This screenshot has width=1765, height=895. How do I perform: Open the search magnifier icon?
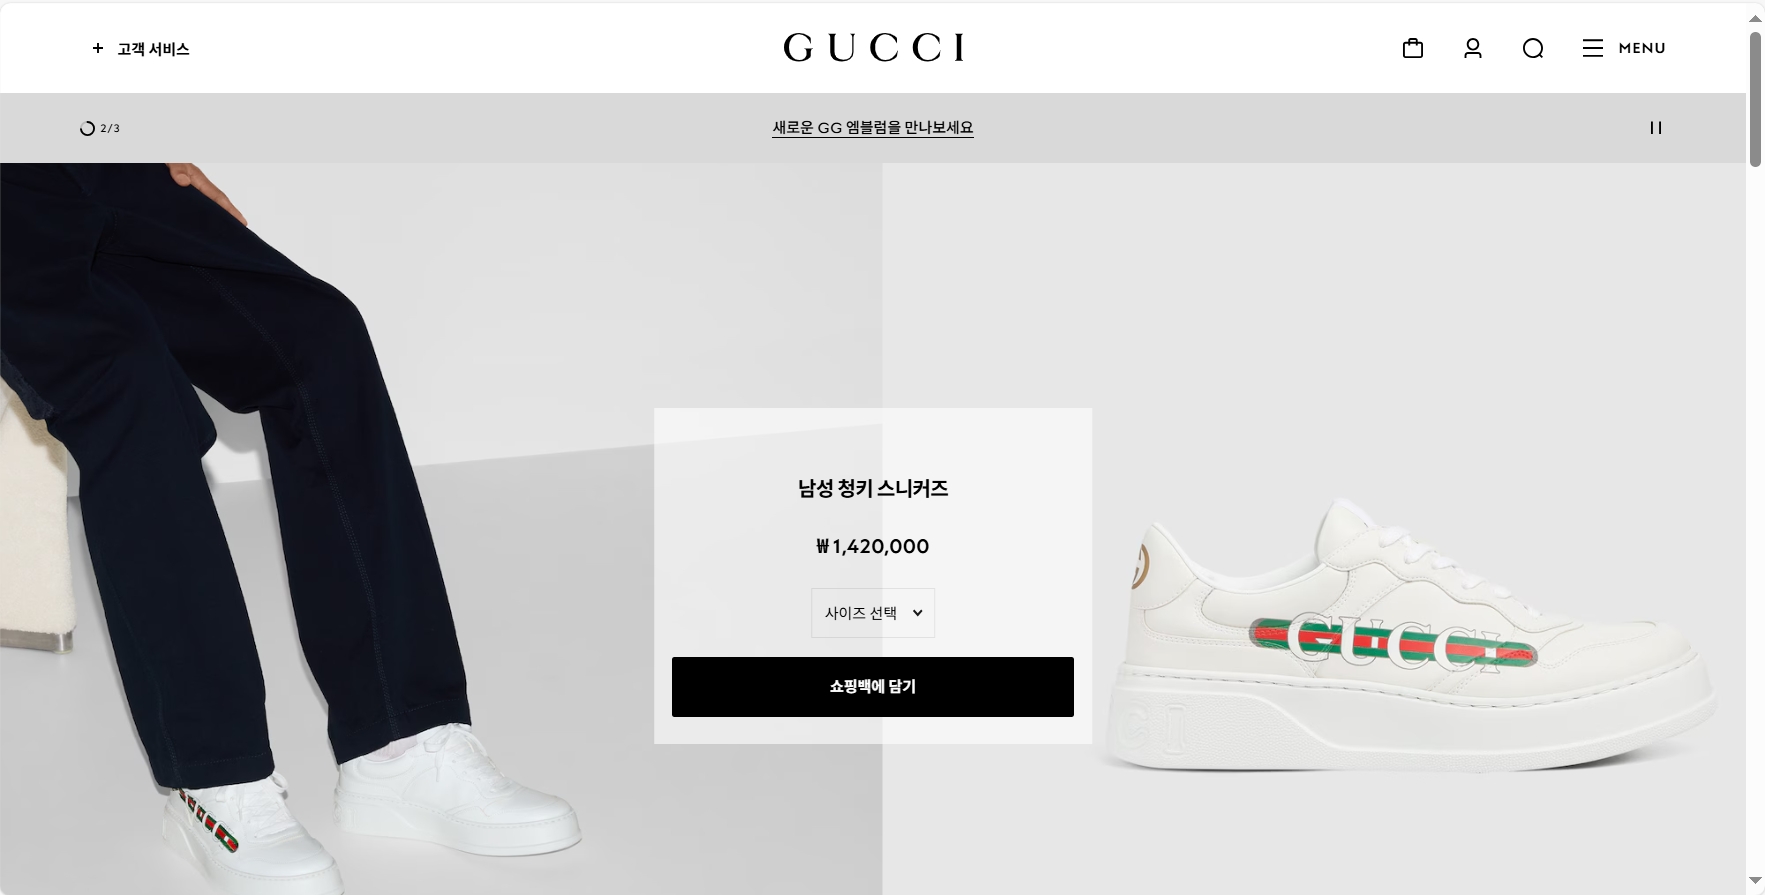pyautogui.click(x=1533, y=48)
